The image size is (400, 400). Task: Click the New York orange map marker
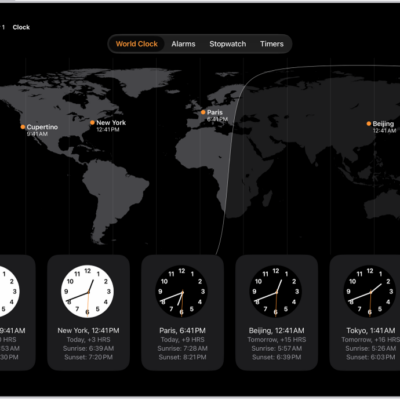[x=92, y=122]
